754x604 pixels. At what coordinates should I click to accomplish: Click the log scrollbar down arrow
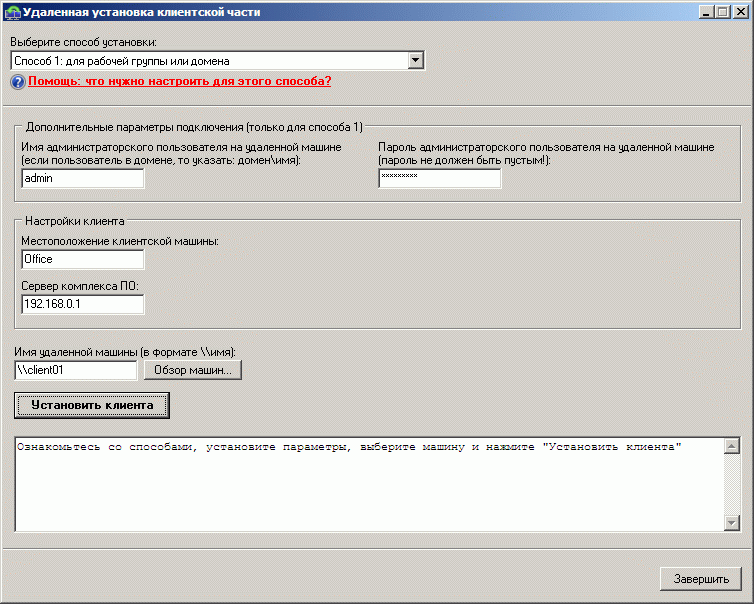731,523
